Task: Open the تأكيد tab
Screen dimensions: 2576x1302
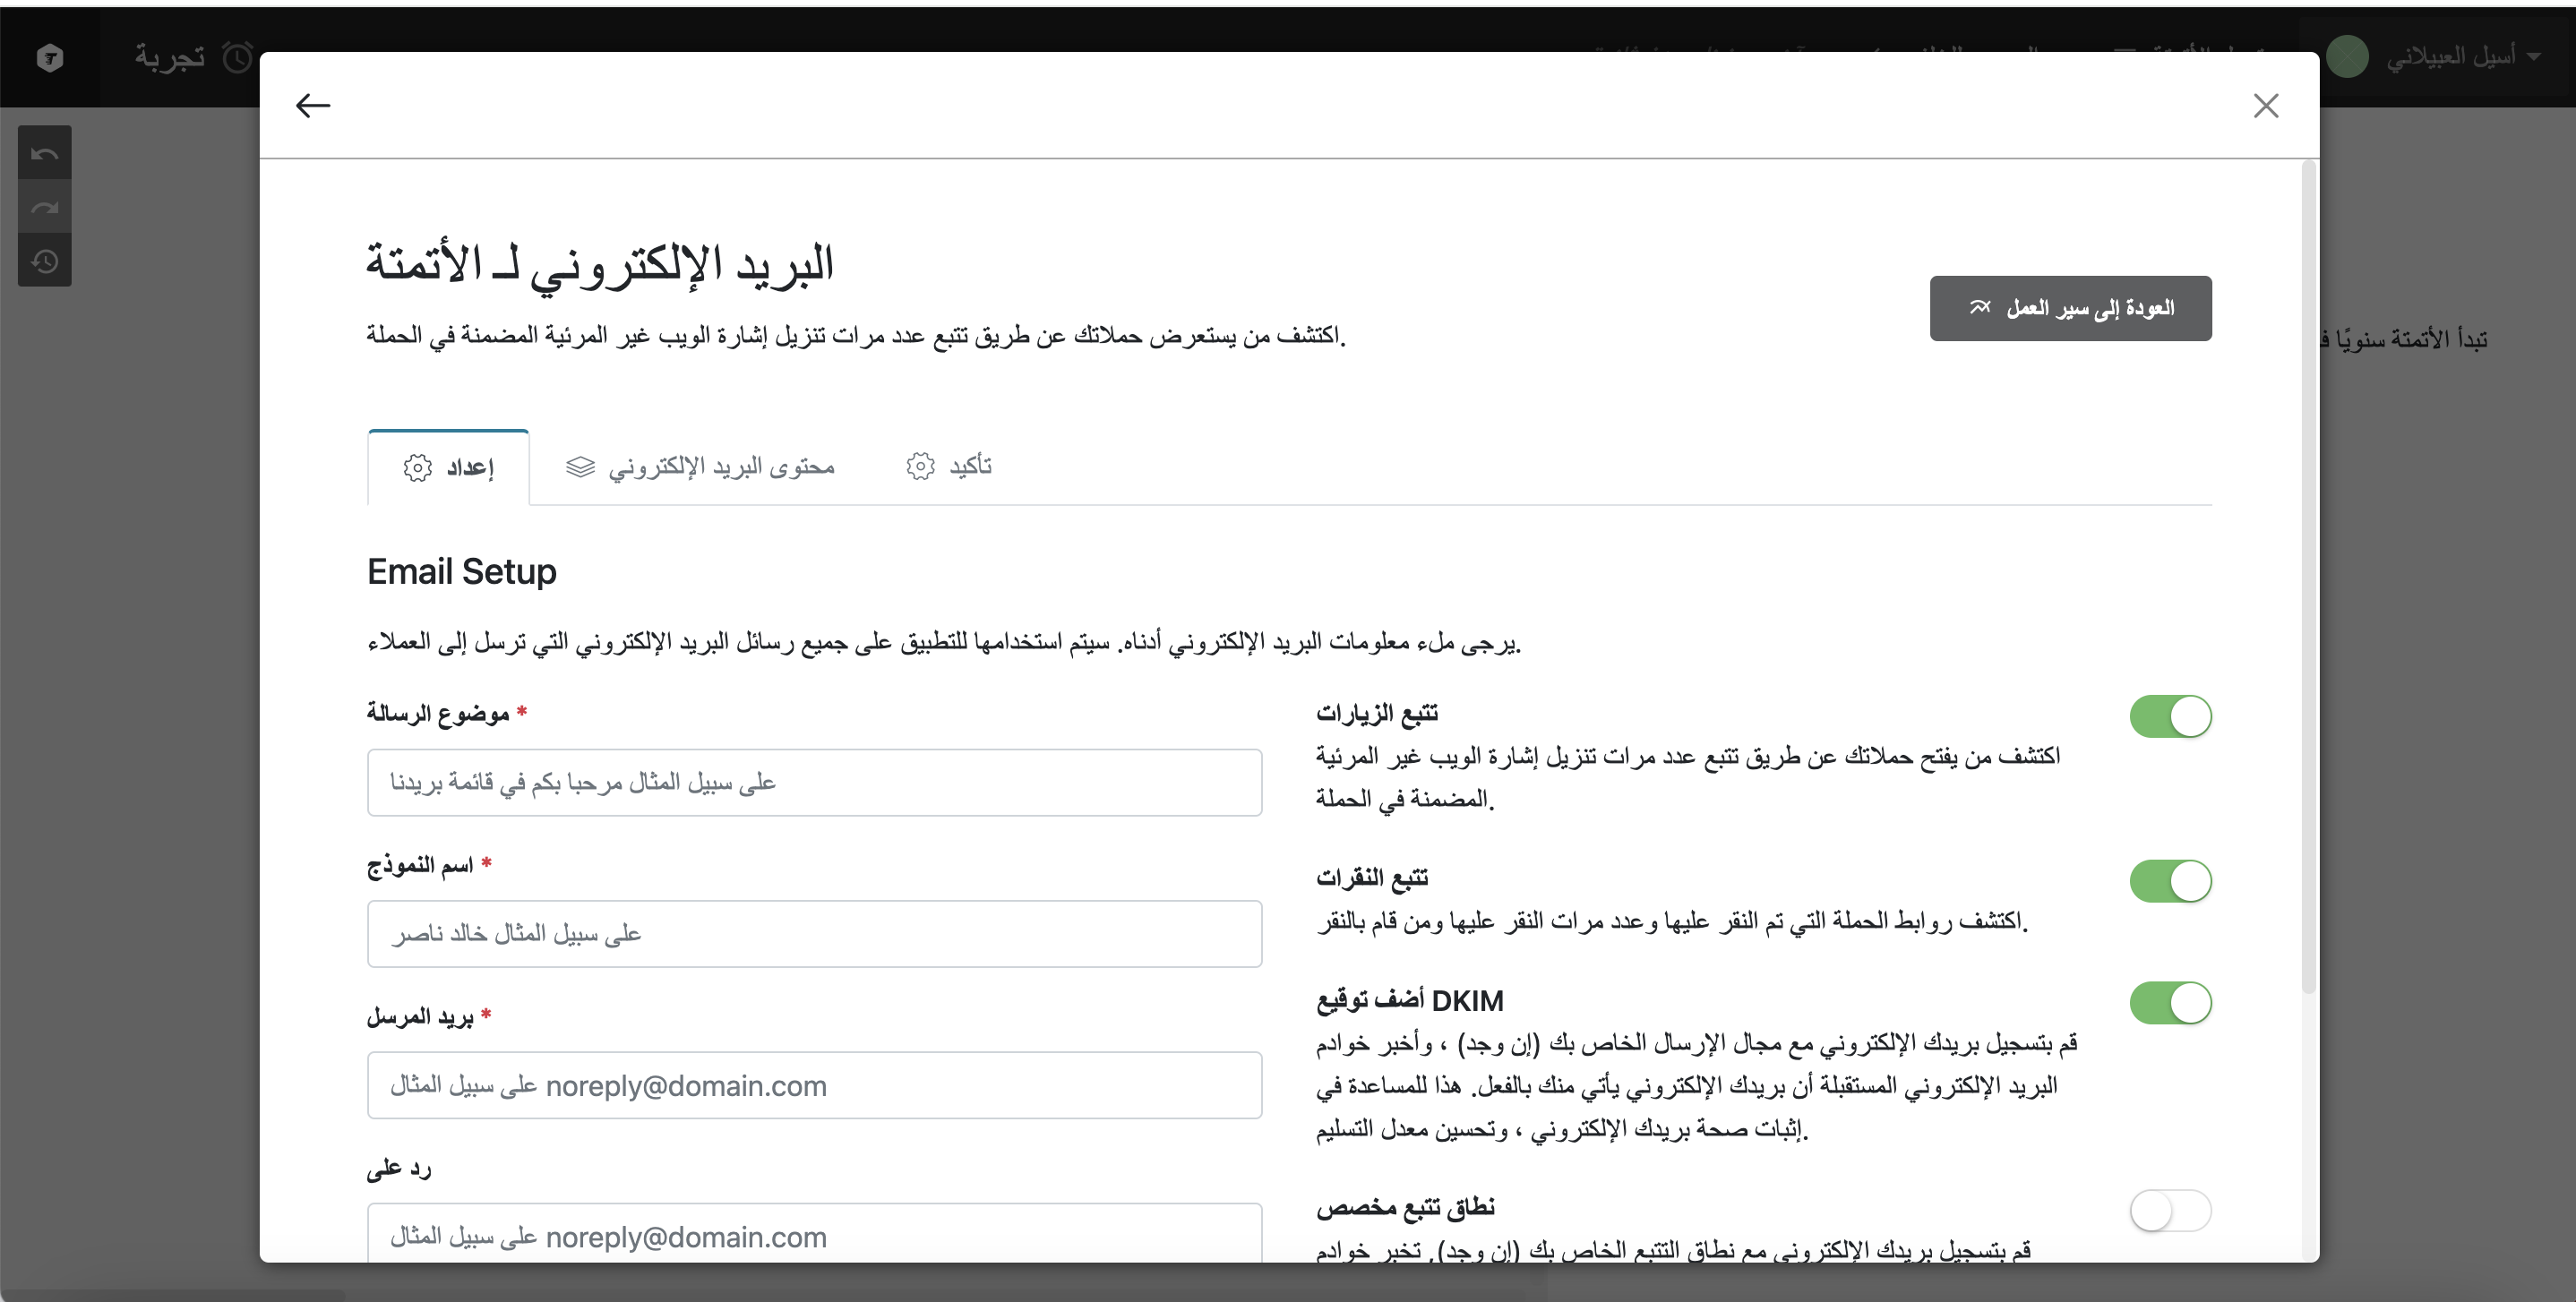Action: [949, 467]
